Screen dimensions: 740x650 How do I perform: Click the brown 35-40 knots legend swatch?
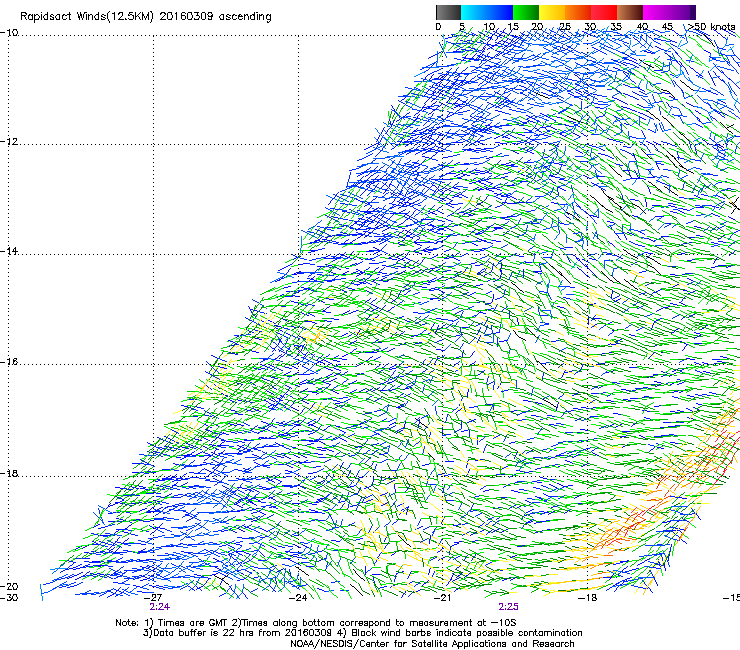pyautogui.click(x=630, y=12)
